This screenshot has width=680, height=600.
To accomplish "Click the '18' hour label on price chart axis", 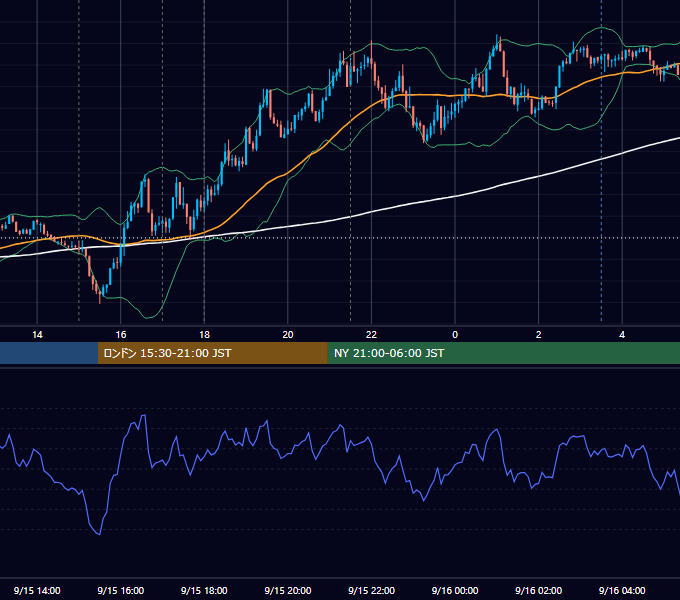I will click(x=204, y=335).
